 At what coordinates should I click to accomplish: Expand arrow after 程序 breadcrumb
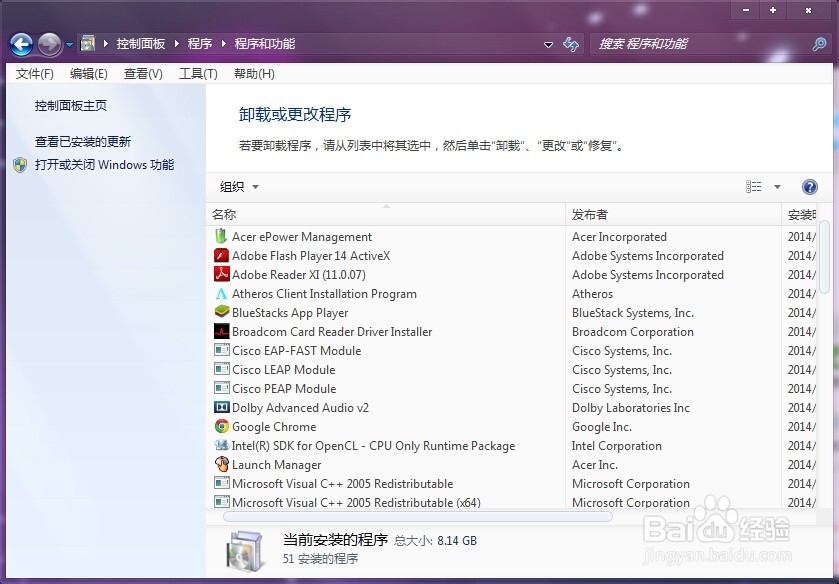click(x=224, y=43)
